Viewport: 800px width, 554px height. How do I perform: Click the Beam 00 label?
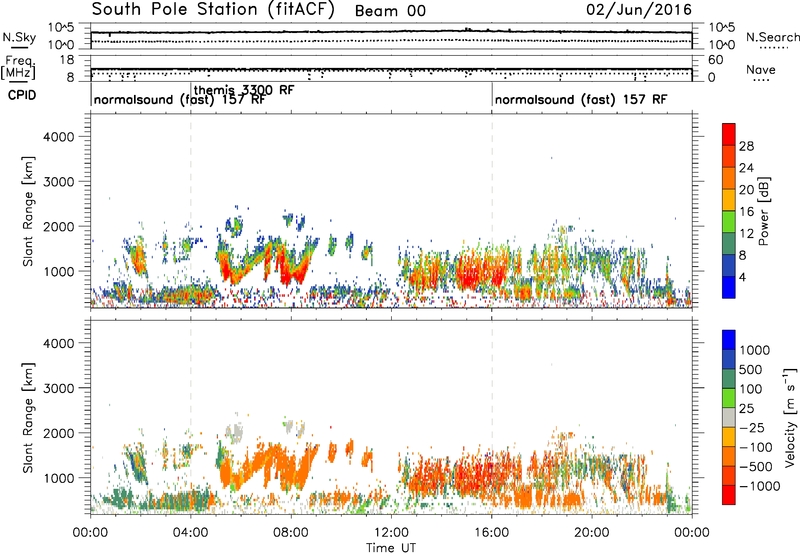(390, 11)
